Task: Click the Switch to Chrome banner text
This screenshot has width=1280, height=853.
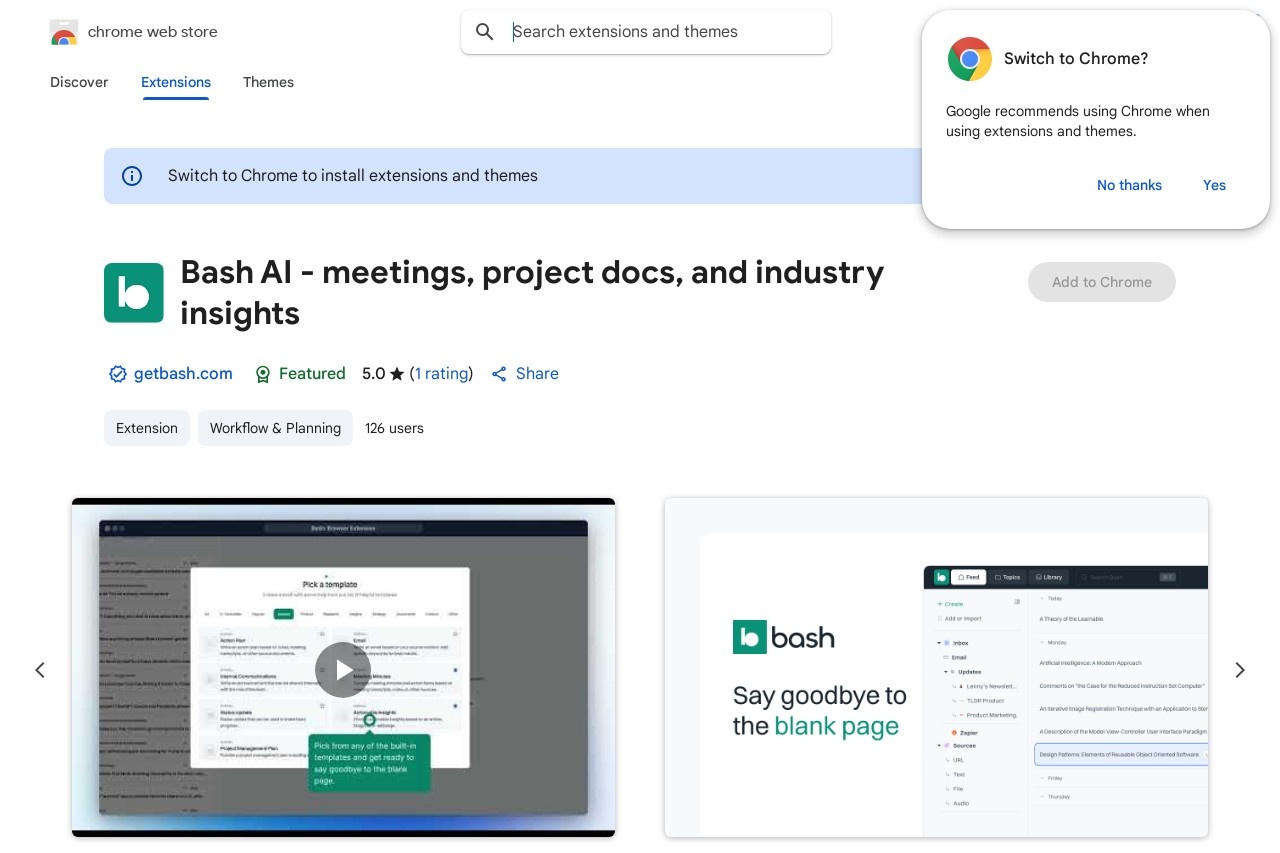Action: tap(353, 176)
